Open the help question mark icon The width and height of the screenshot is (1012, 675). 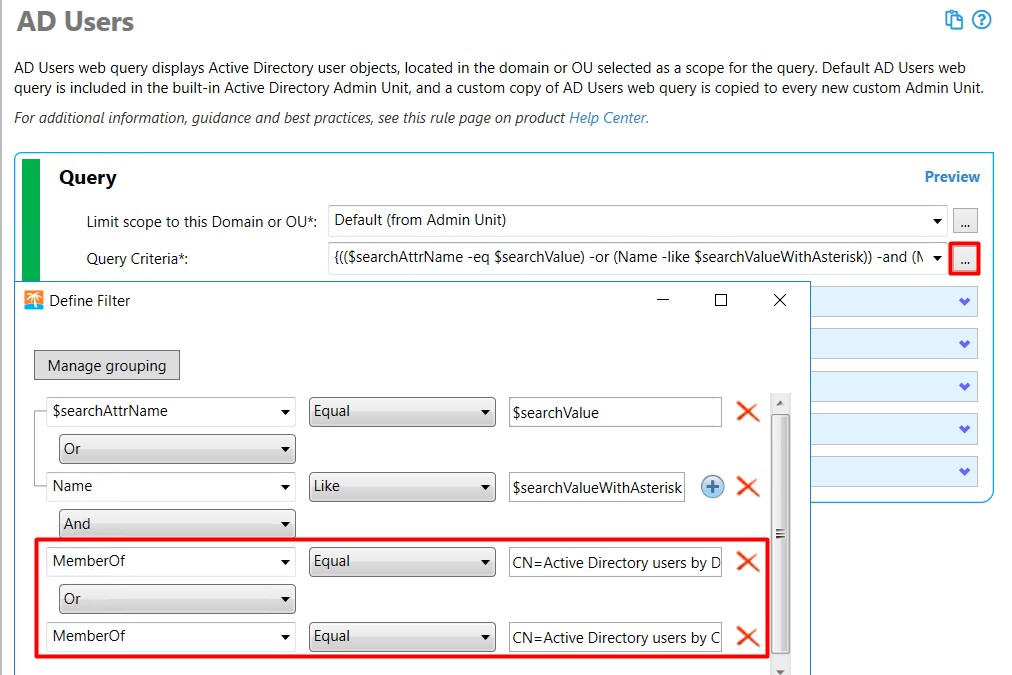[x=981, y=20]
